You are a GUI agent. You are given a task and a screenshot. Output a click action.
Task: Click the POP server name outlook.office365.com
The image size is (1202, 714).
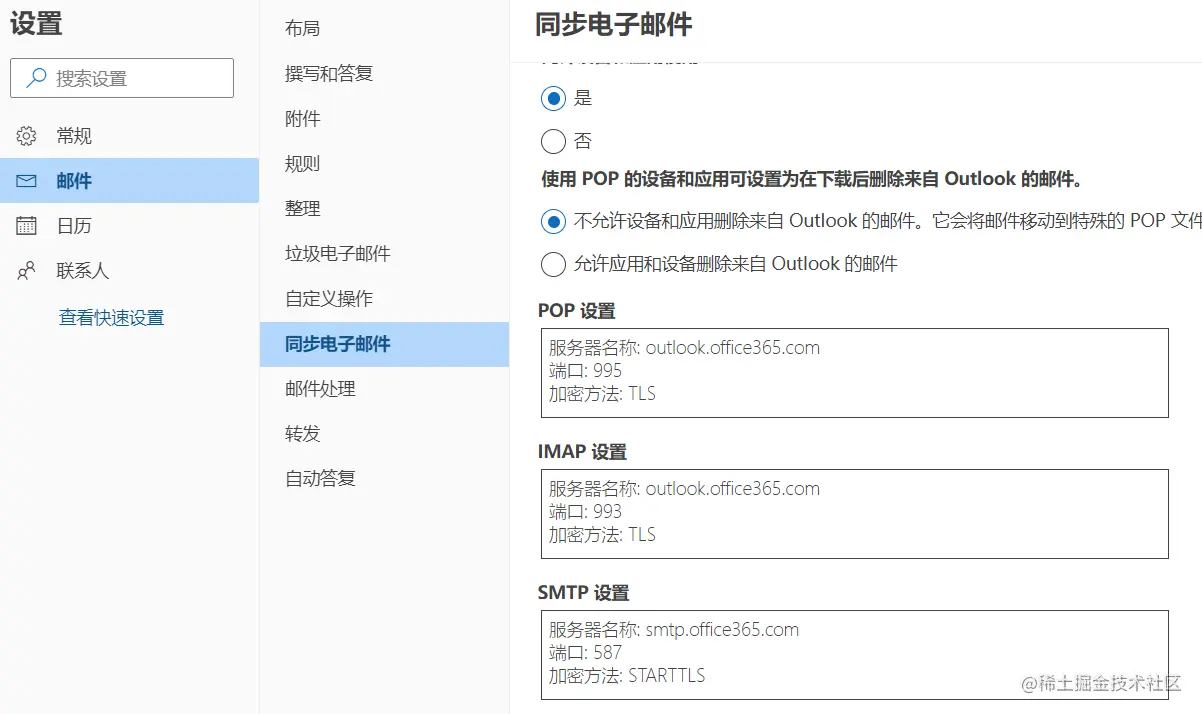tap(732, 348)
